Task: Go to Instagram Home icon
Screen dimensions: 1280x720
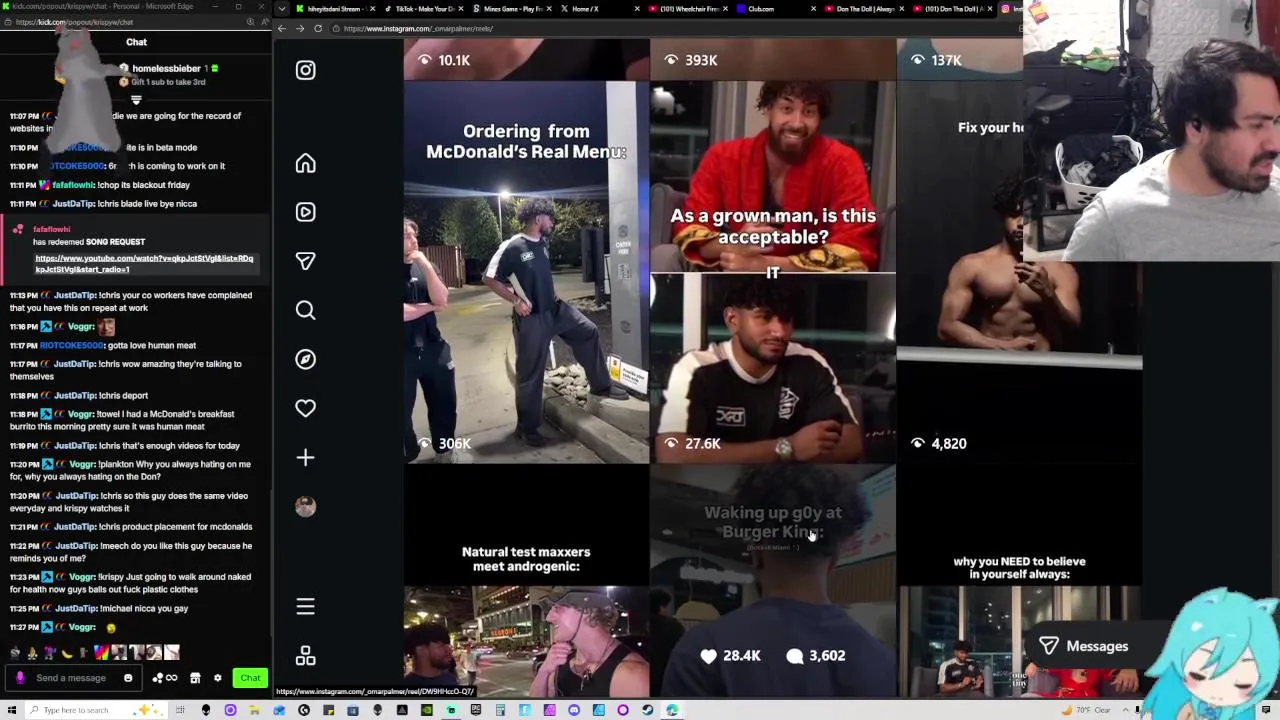Action: pos(305,163)
